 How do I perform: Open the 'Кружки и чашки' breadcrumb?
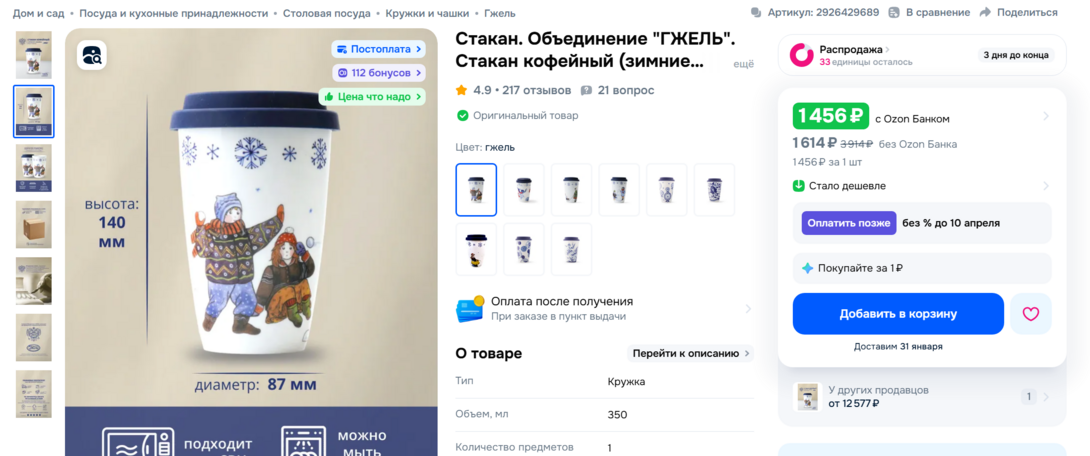click(427, 13)
